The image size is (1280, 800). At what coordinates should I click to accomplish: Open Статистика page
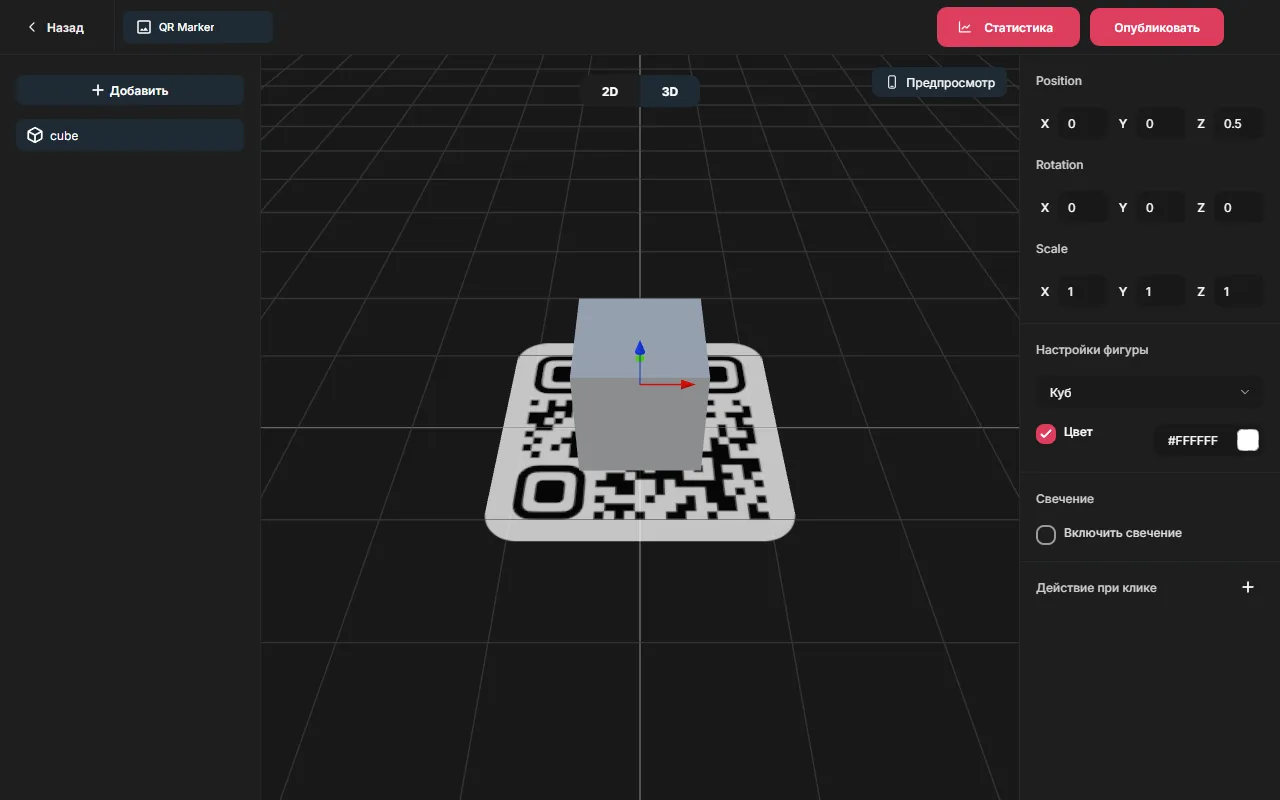(1008, 27)
